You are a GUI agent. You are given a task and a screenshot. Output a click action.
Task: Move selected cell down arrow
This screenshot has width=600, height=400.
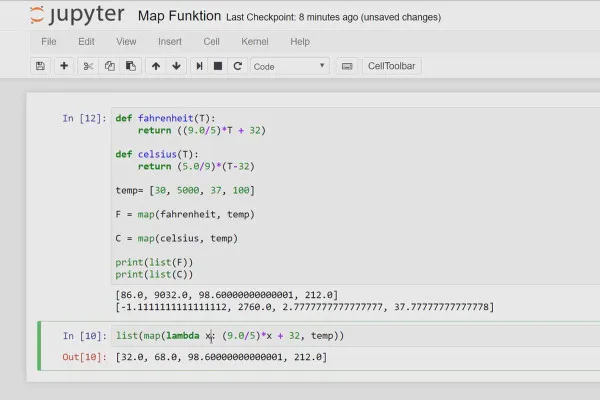[x=176, y=66]
